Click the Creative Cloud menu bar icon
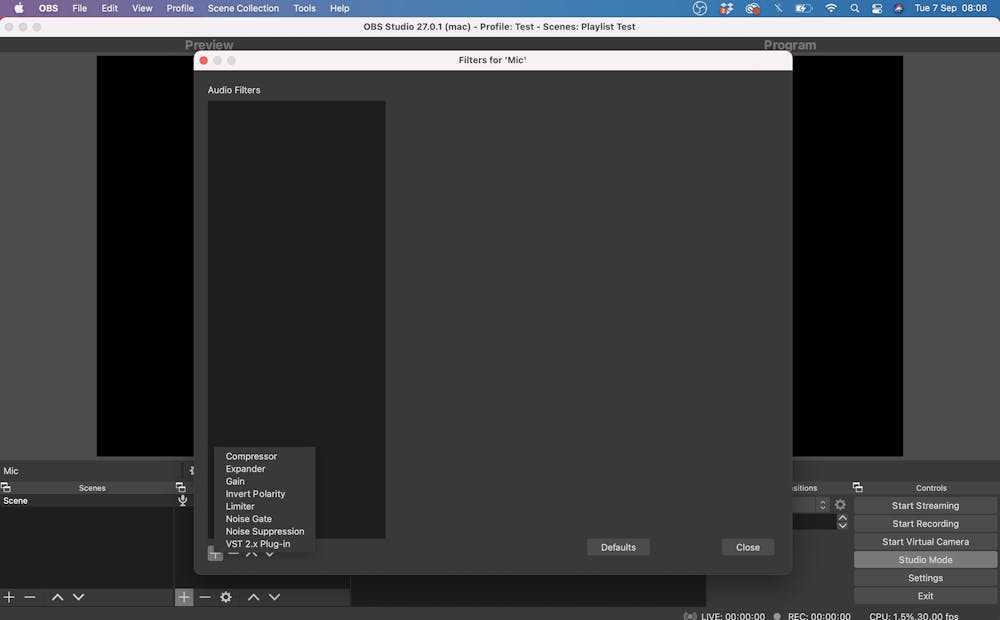The image size is (1000, 620). (753, 8)
